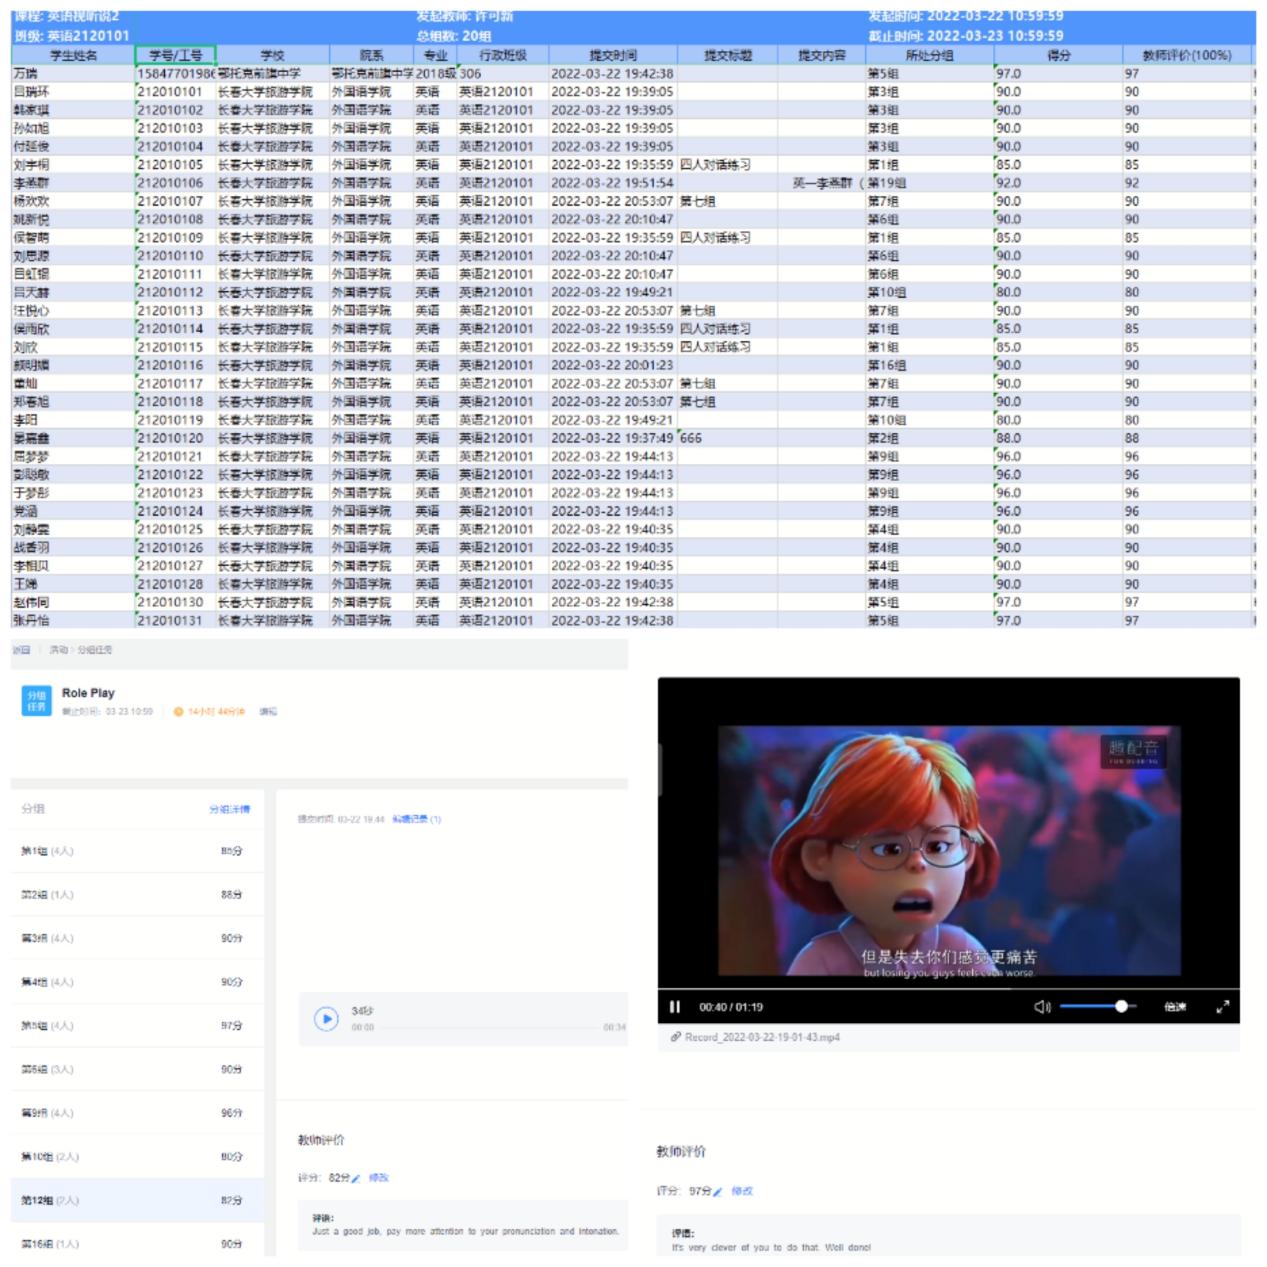Click the pencil icon next to 82分
Image resolution: width=1267 pixels, height=1267 pixels.
point(356,1178)
